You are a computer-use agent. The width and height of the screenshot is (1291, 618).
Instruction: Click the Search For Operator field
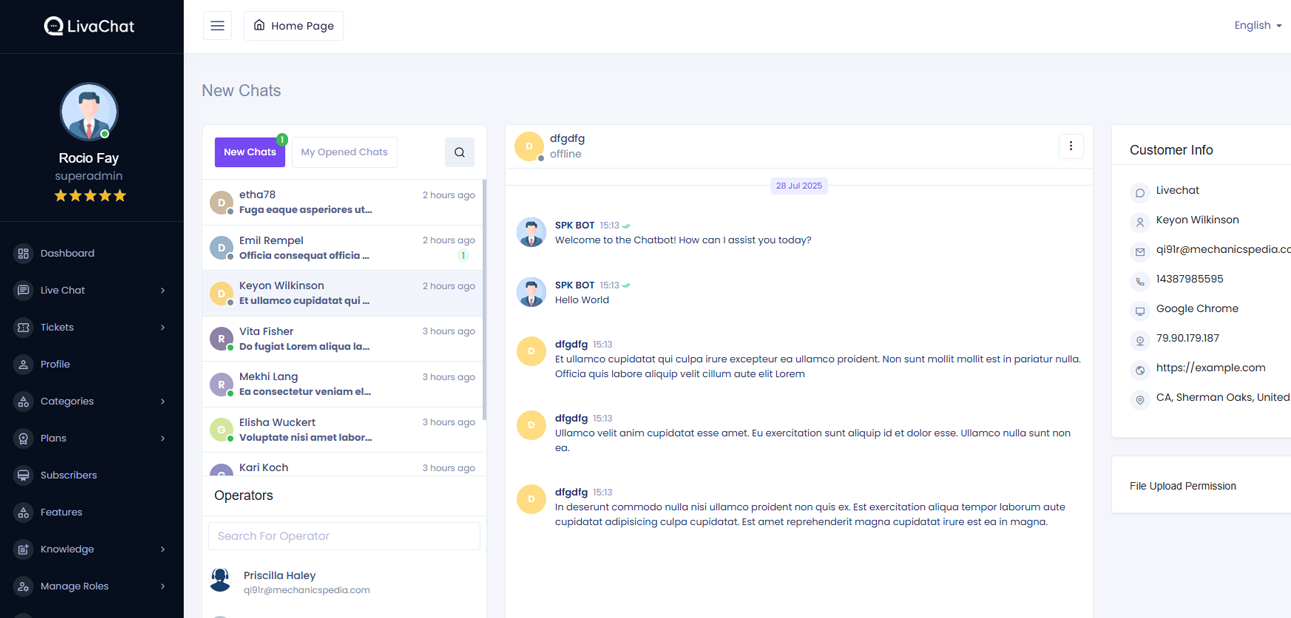[344, 537]
